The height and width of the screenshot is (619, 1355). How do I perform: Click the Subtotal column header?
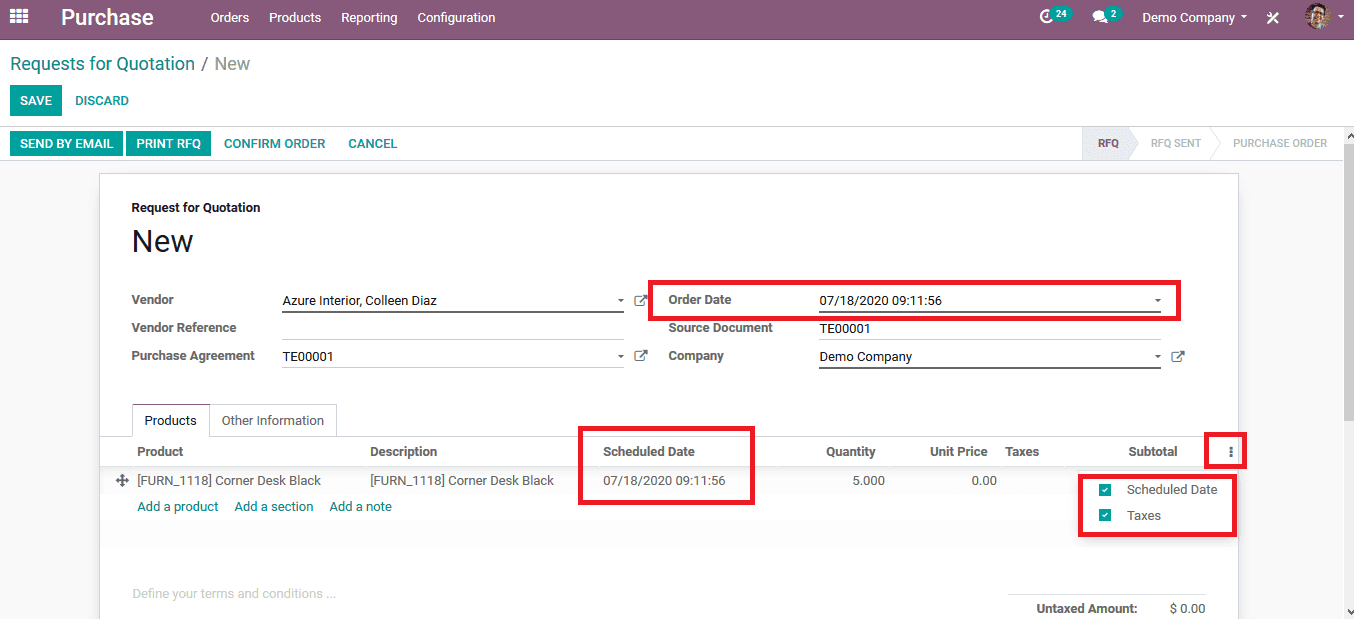point(1153,452)
